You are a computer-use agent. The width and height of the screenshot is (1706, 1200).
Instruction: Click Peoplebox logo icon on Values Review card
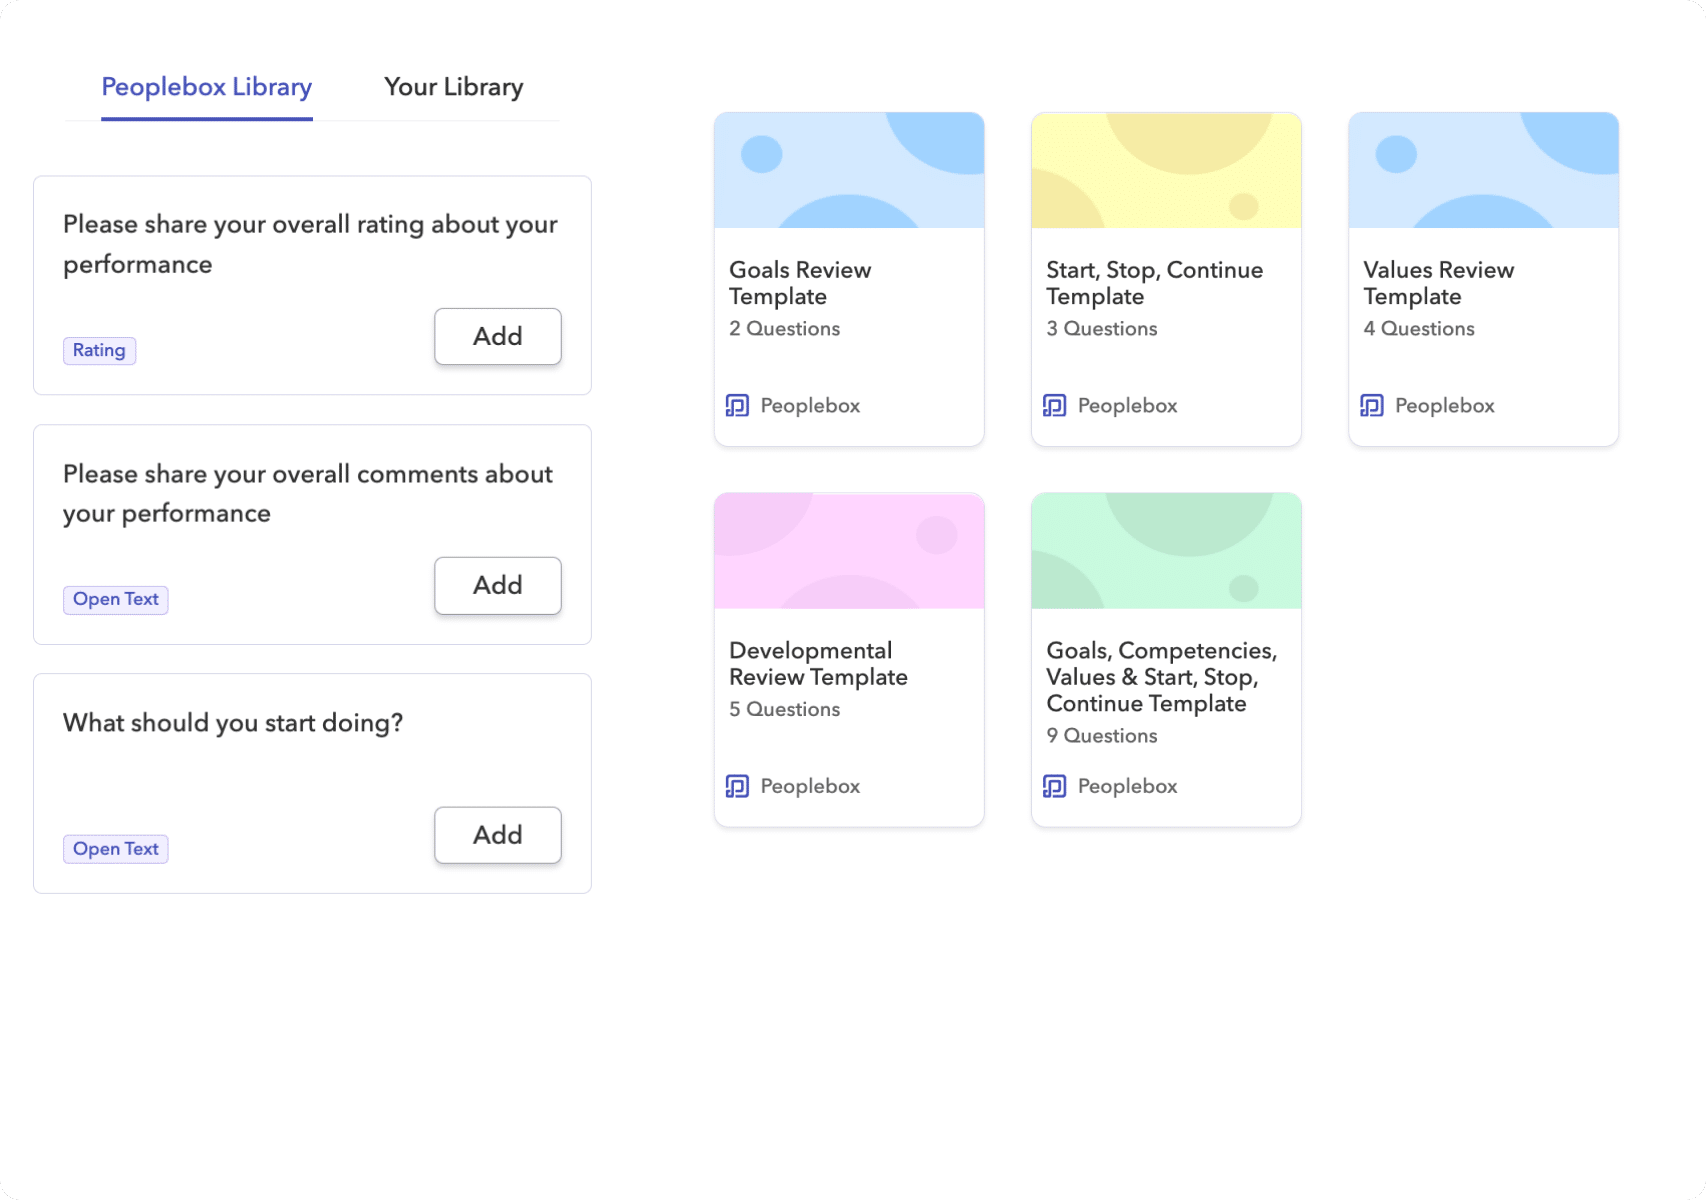pos(1371,405)
